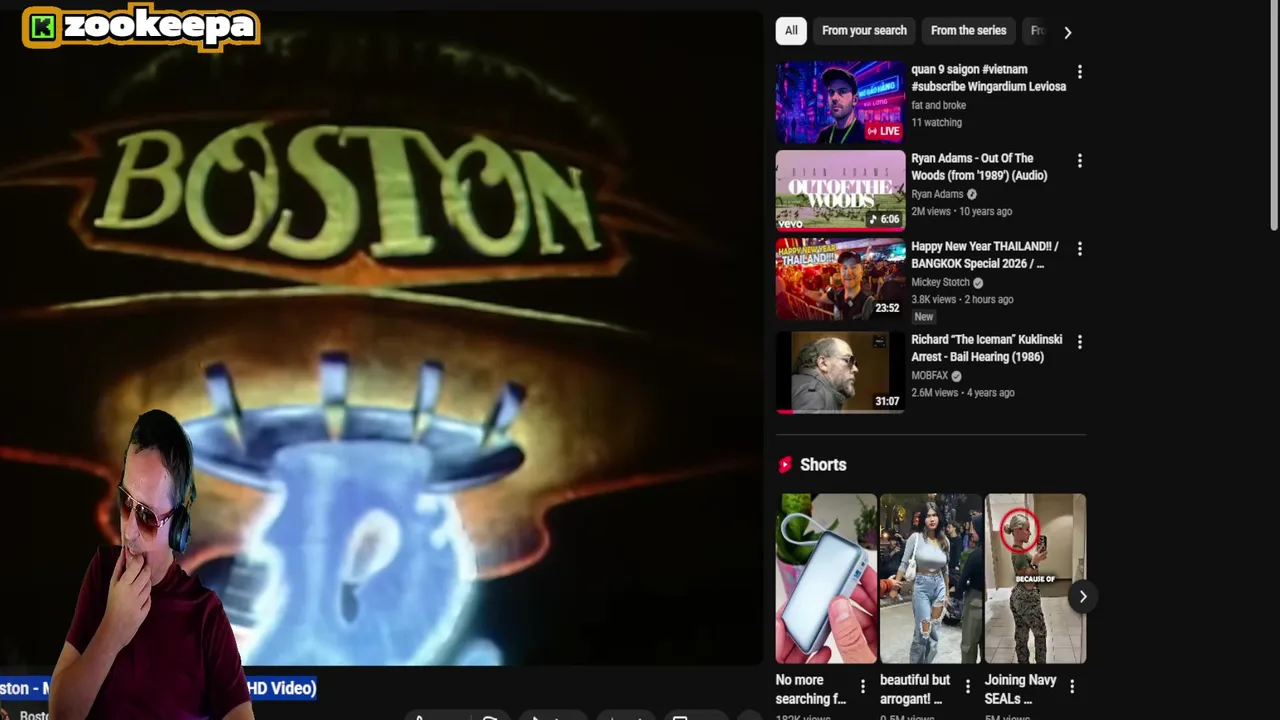Open the Happy New Year THAILAND video title
This screenshot has width=1280, height=720.
984,255
